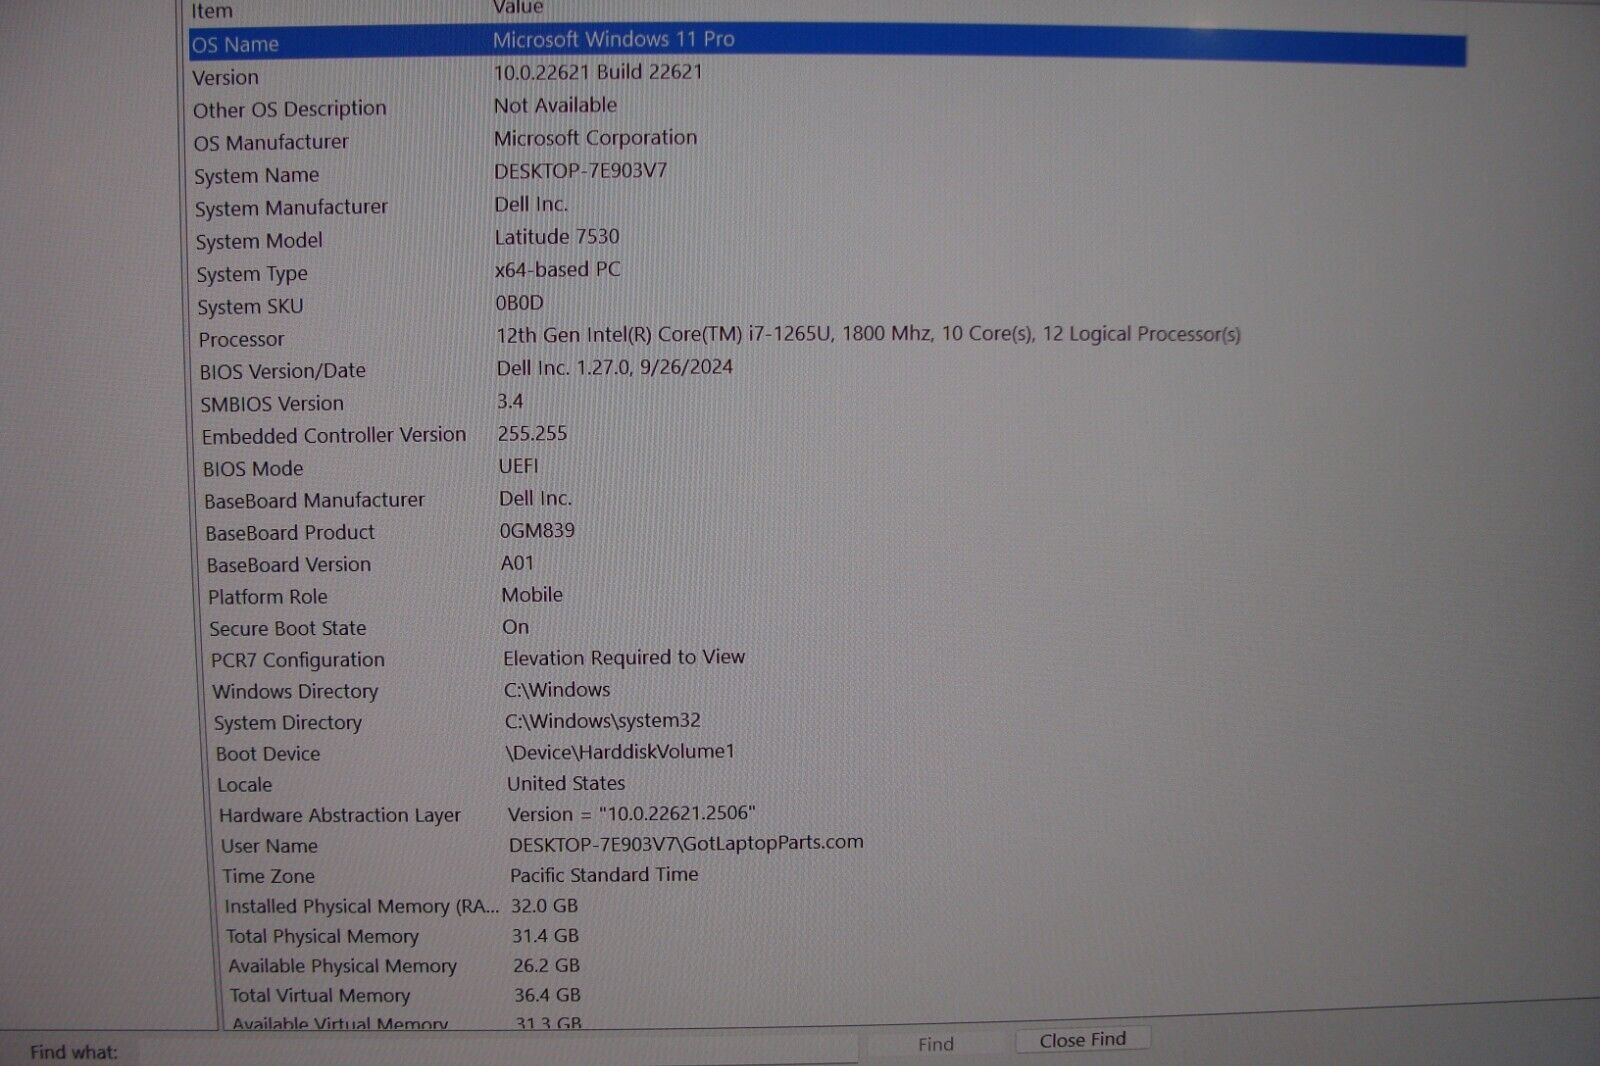Viewport: 1600px width, 1066px height.
Task: Select the BIOS Mode row
Action: point(253,469)
